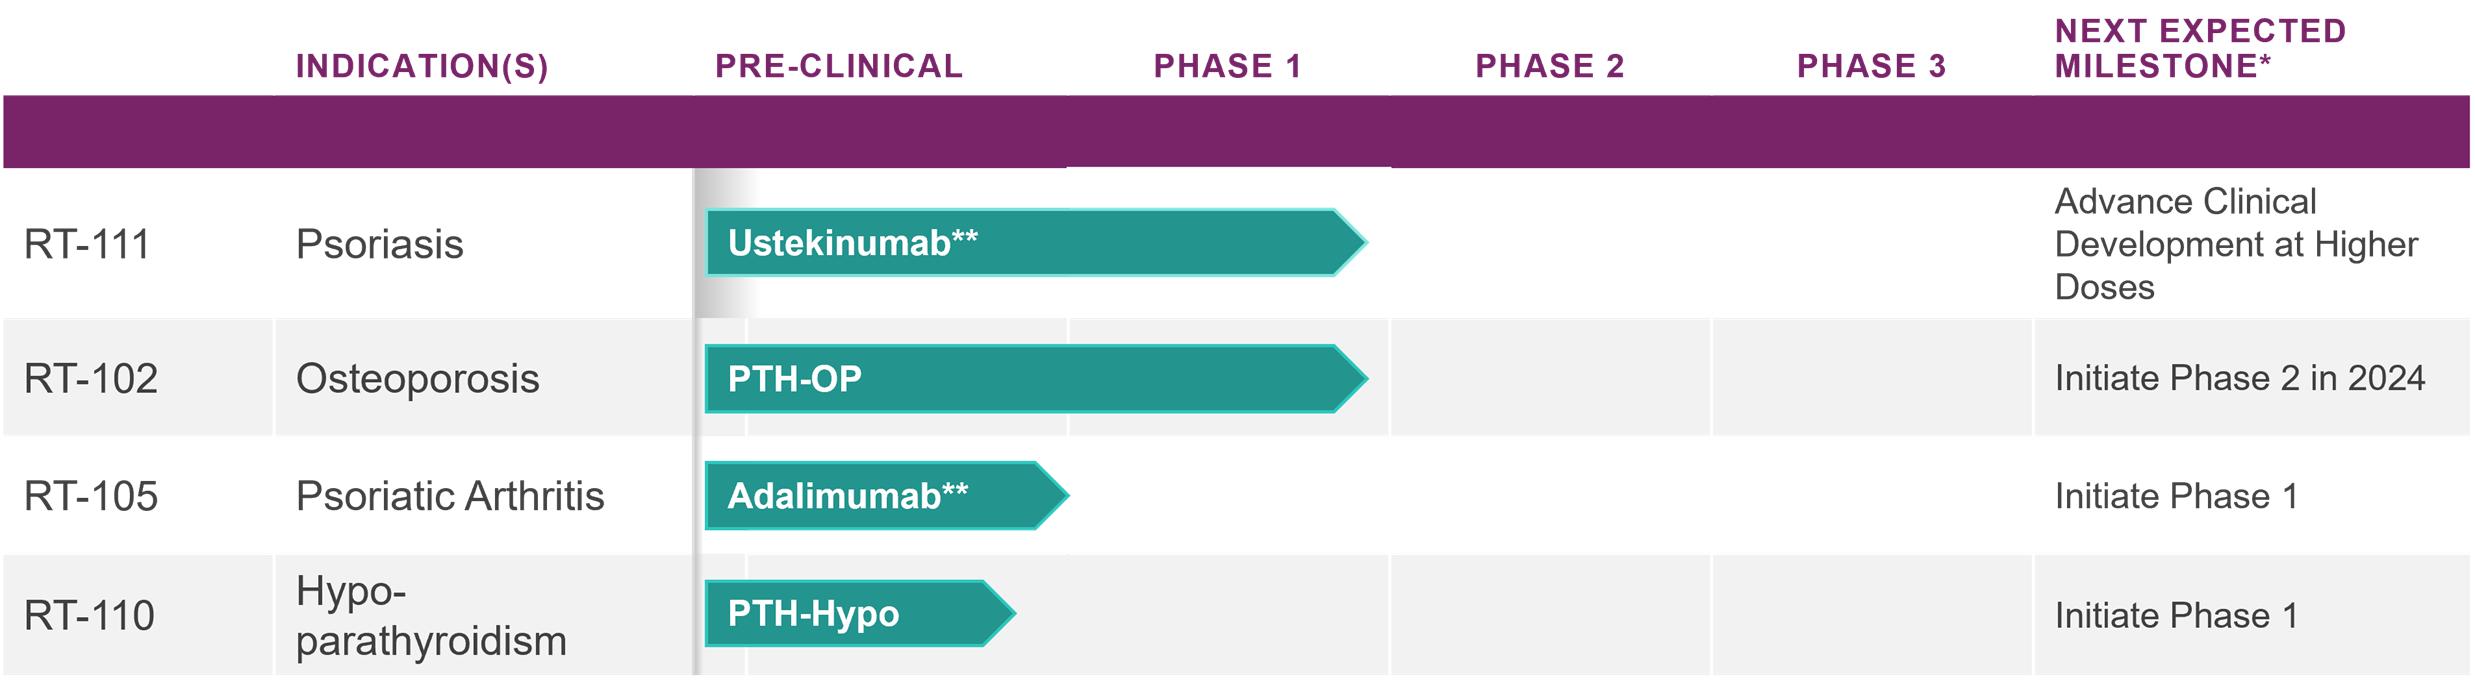The height and width of the screenshot is (690, 2475).
Task: Select the NEXT EXPECTED MILESTONE header
Action: (2200, 48)
